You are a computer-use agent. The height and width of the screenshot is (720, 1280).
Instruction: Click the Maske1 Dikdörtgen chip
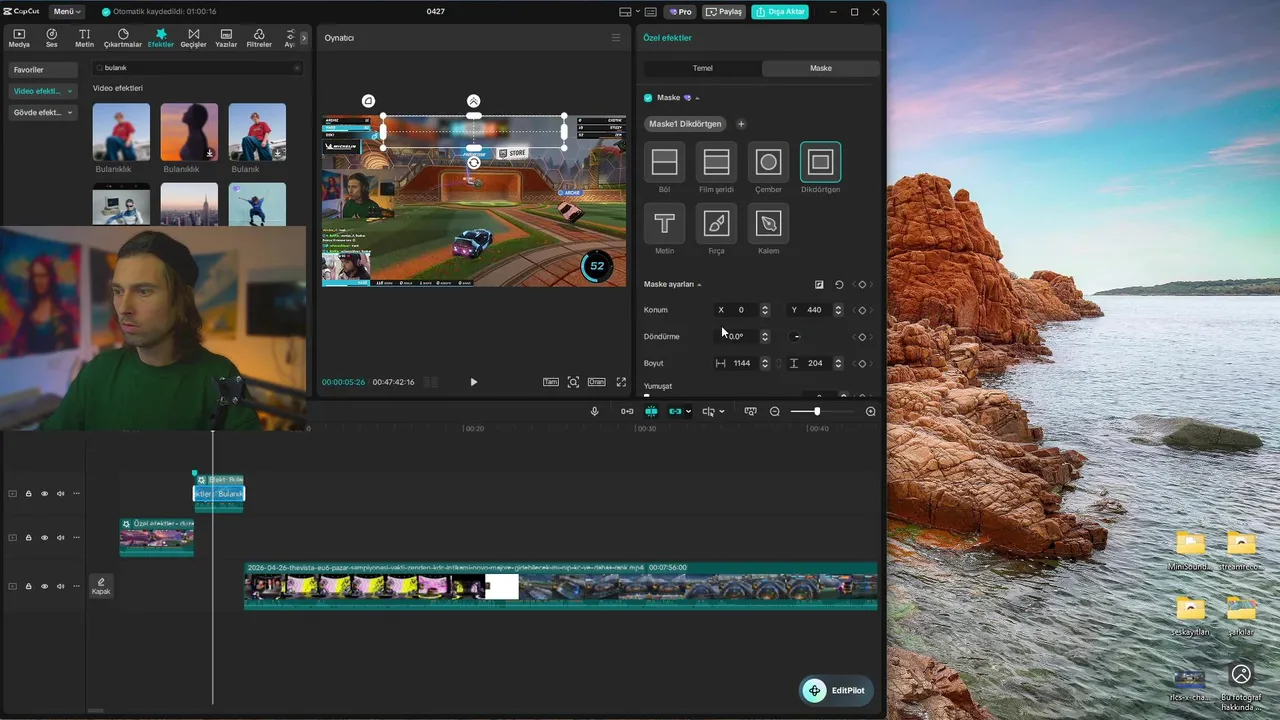coord(685,124)
